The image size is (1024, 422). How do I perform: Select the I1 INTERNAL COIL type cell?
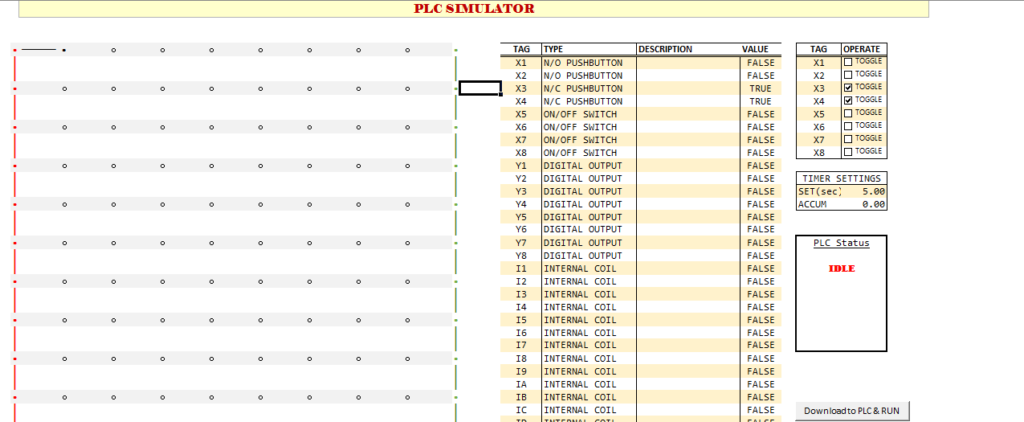pos(588,268)
